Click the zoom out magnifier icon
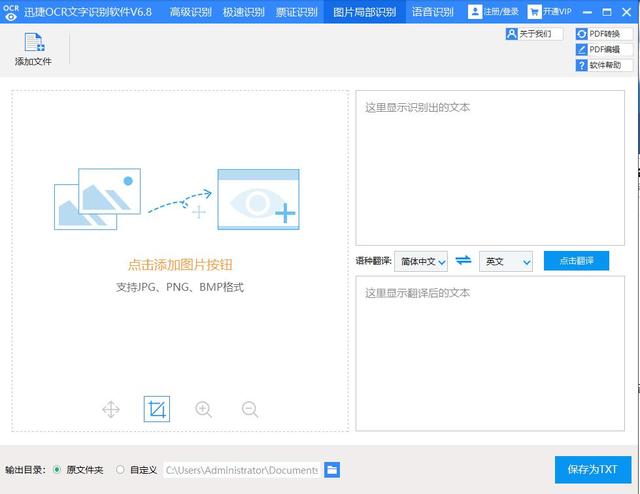This screenshot has height=494, width=640. coord(250,409)
